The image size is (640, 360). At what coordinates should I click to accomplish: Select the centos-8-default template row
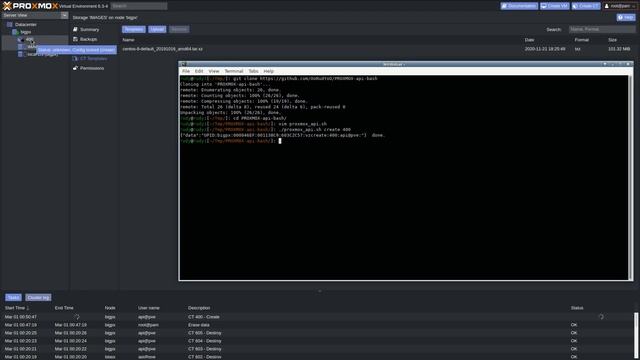378,49
